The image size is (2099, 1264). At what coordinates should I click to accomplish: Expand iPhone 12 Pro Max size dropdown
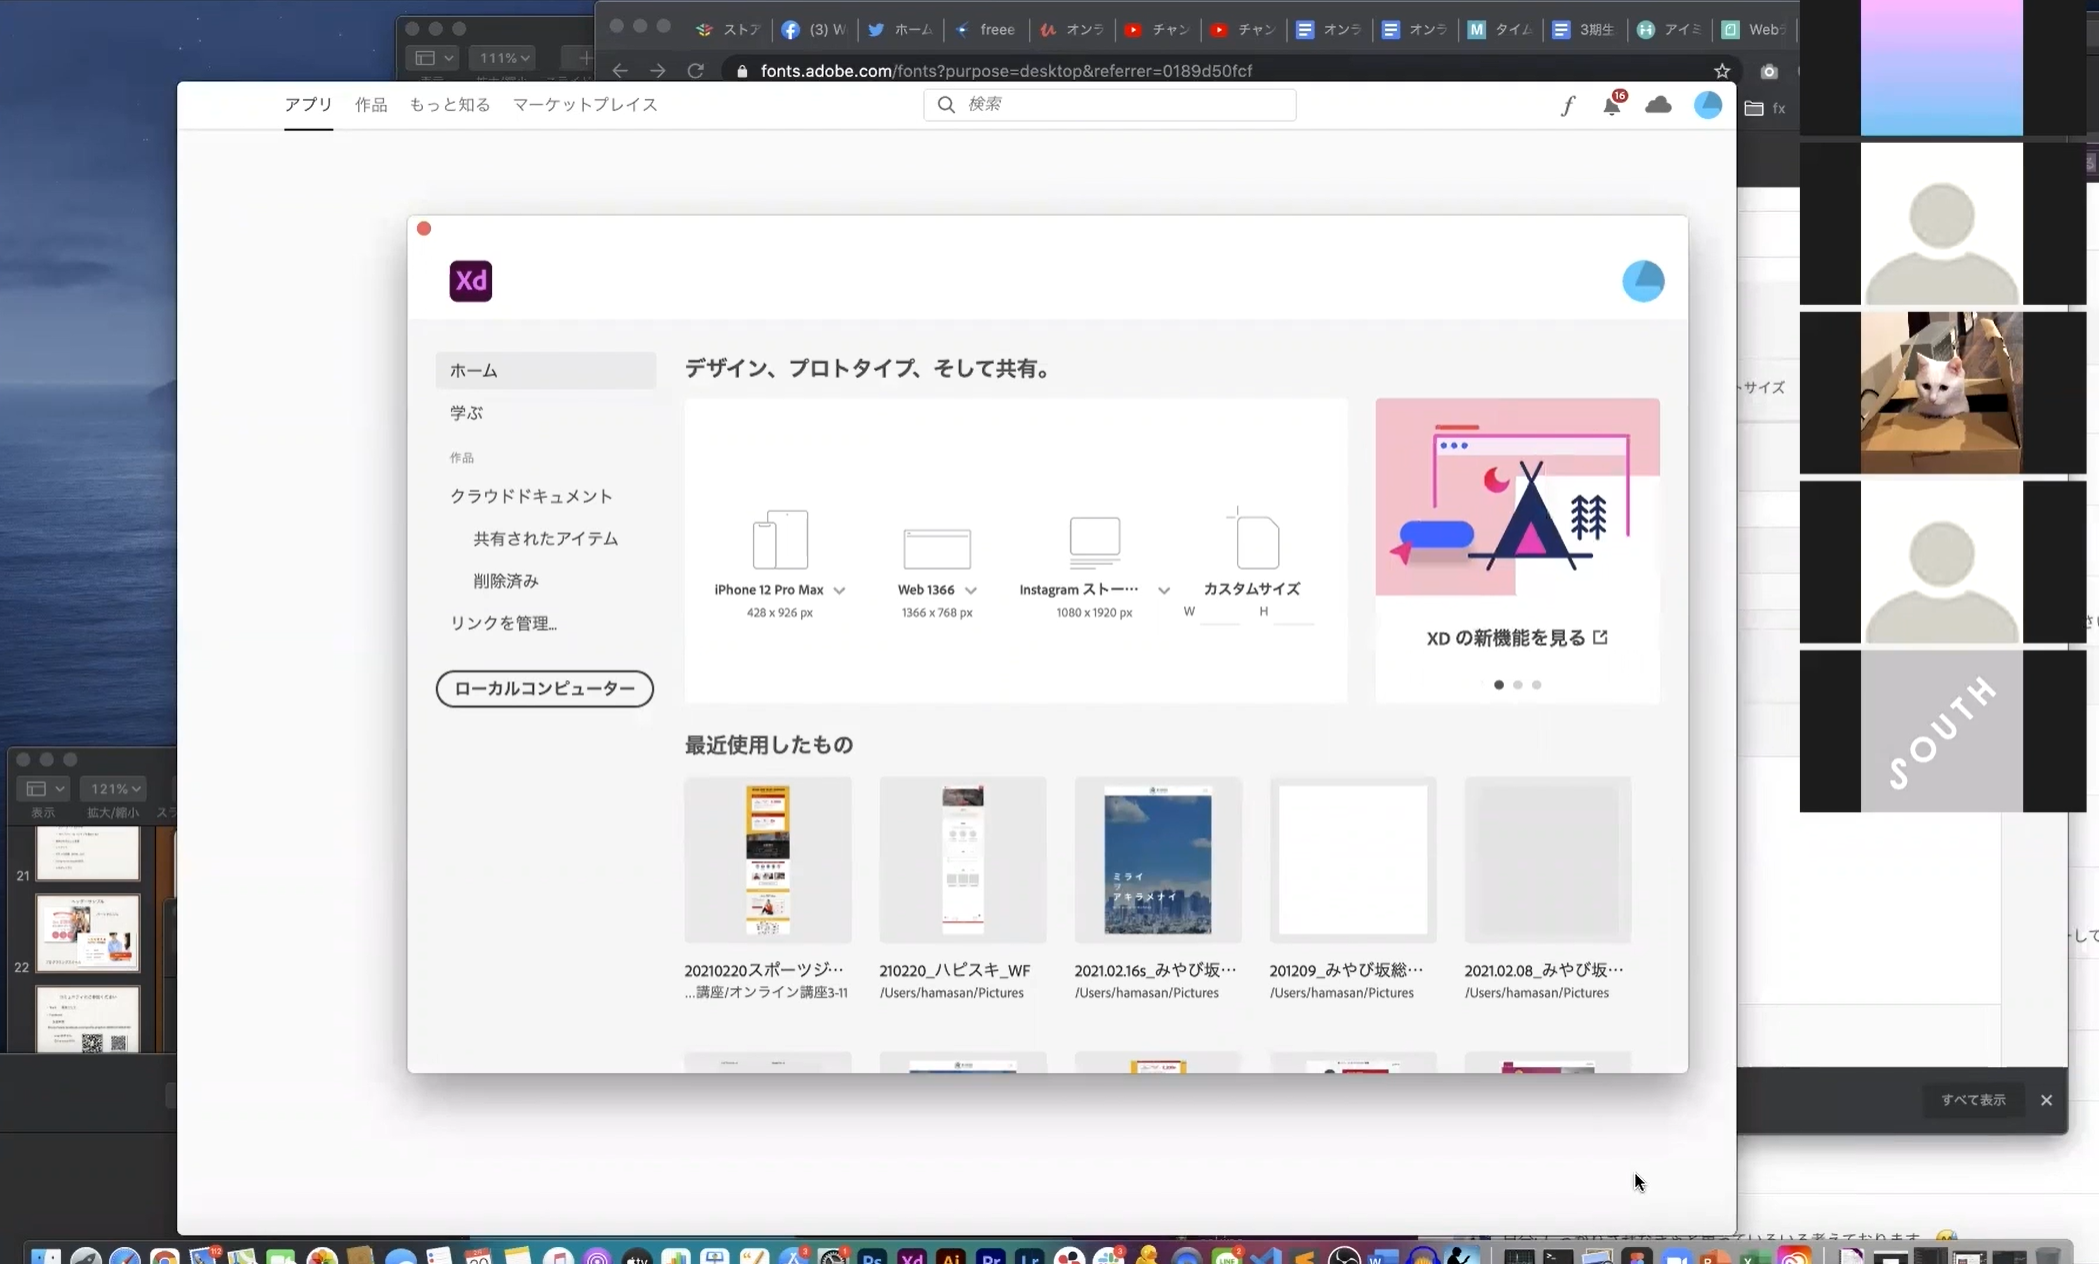(839, 590)
